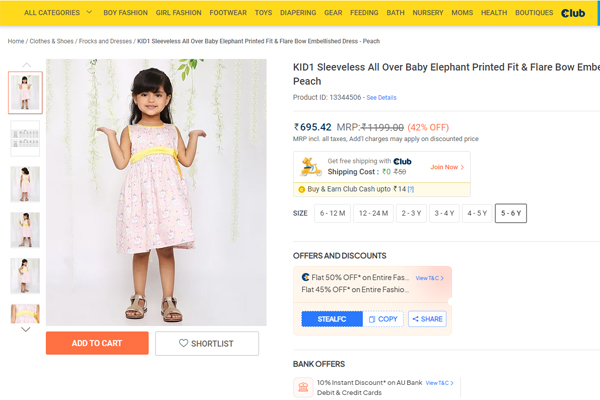The width and height of the screenshot is (600, 400).
Task: Click the Club logo in the header
Action: coord(573,13)
